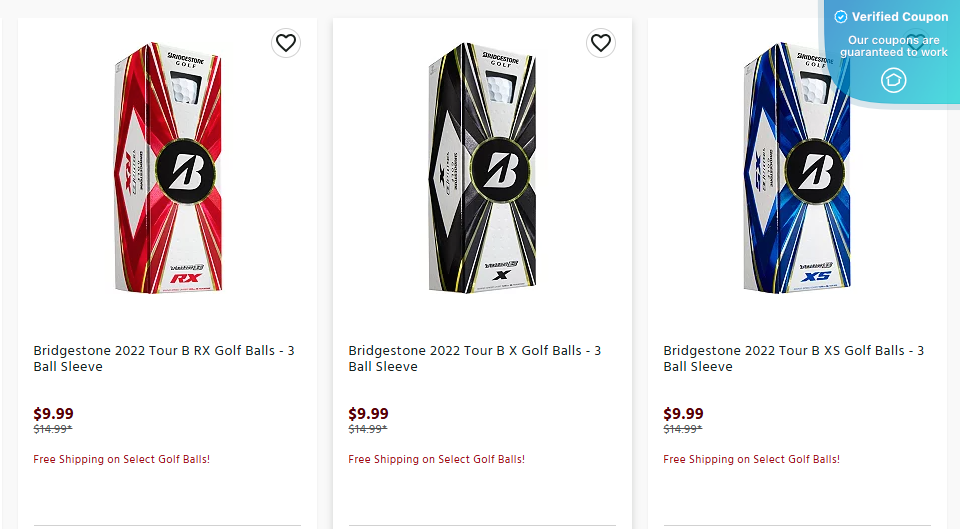The width and height of the screenshot is (960, 529).
Task: Open Bridgestone 2022 Tour B RX product title
Action: 164,358
